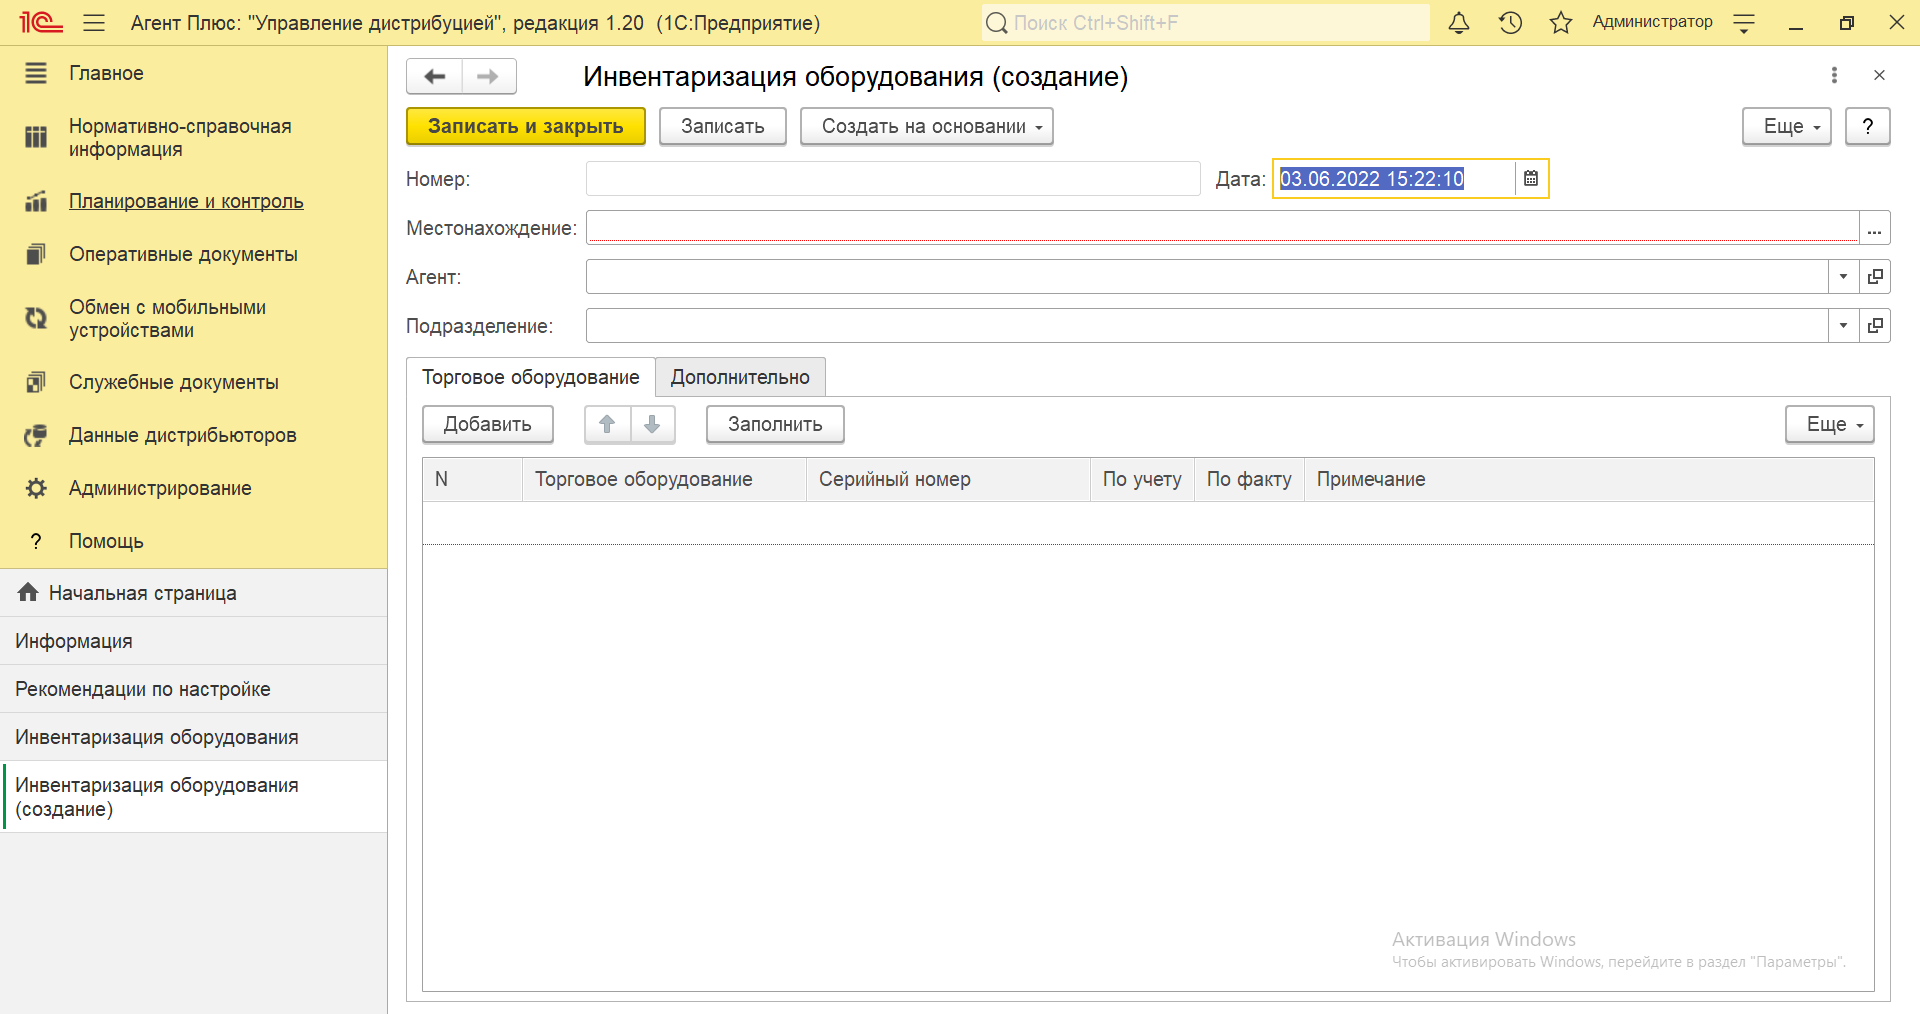Open the Оперативные документы section

[183, 254]
